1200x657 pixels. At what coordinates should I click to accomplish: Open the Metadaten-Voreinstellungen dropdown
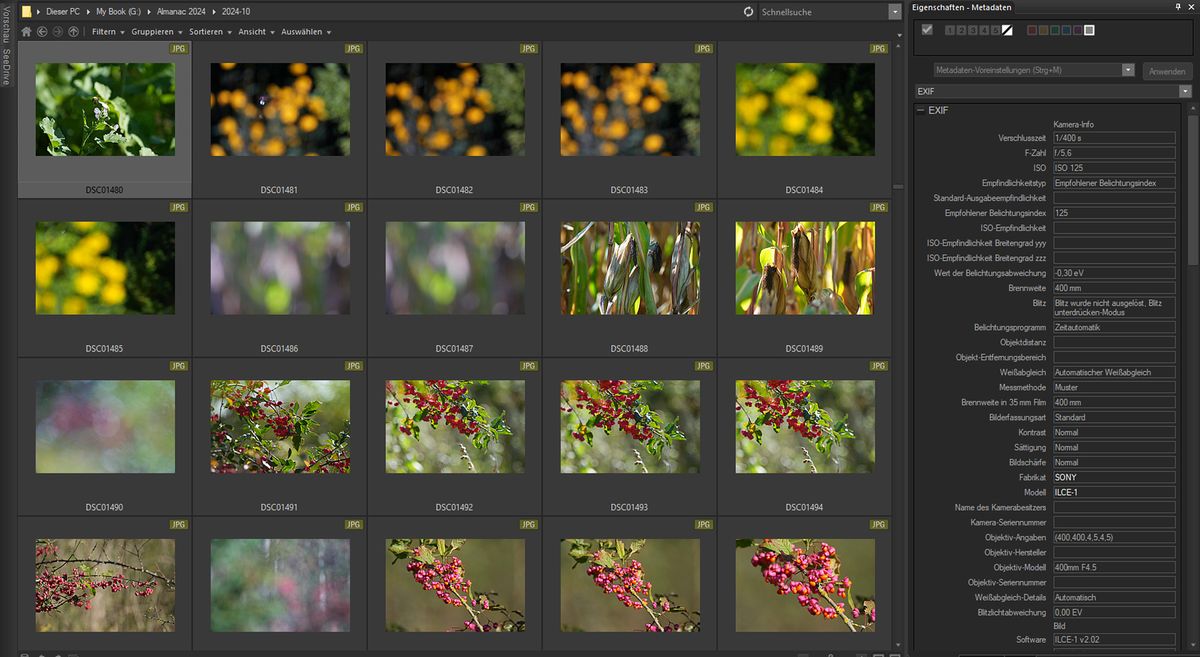click(1128, 71)
